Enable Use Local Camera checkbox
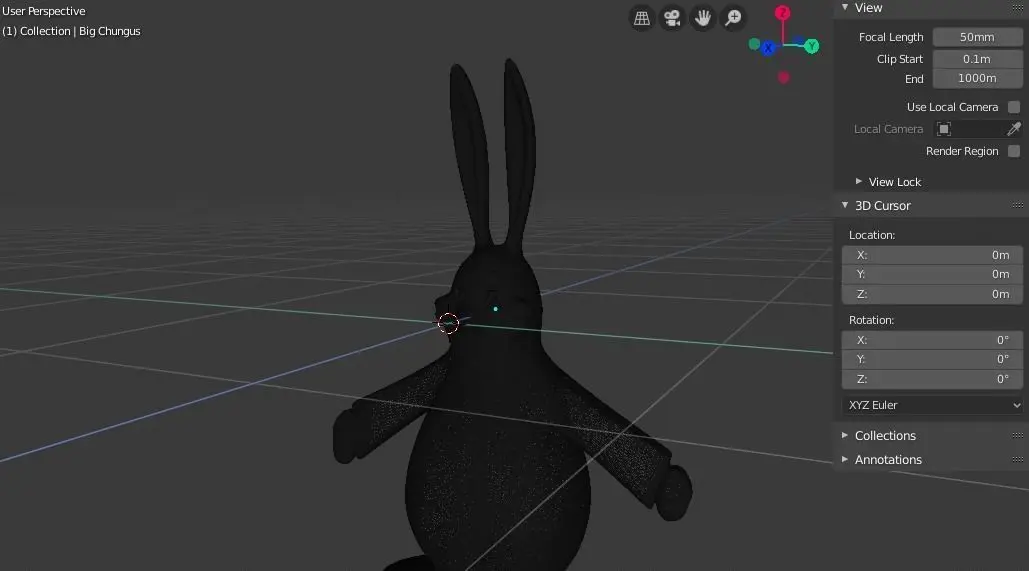Image resolution: width=1029 pixels, height=571 pixels. 1014,107
